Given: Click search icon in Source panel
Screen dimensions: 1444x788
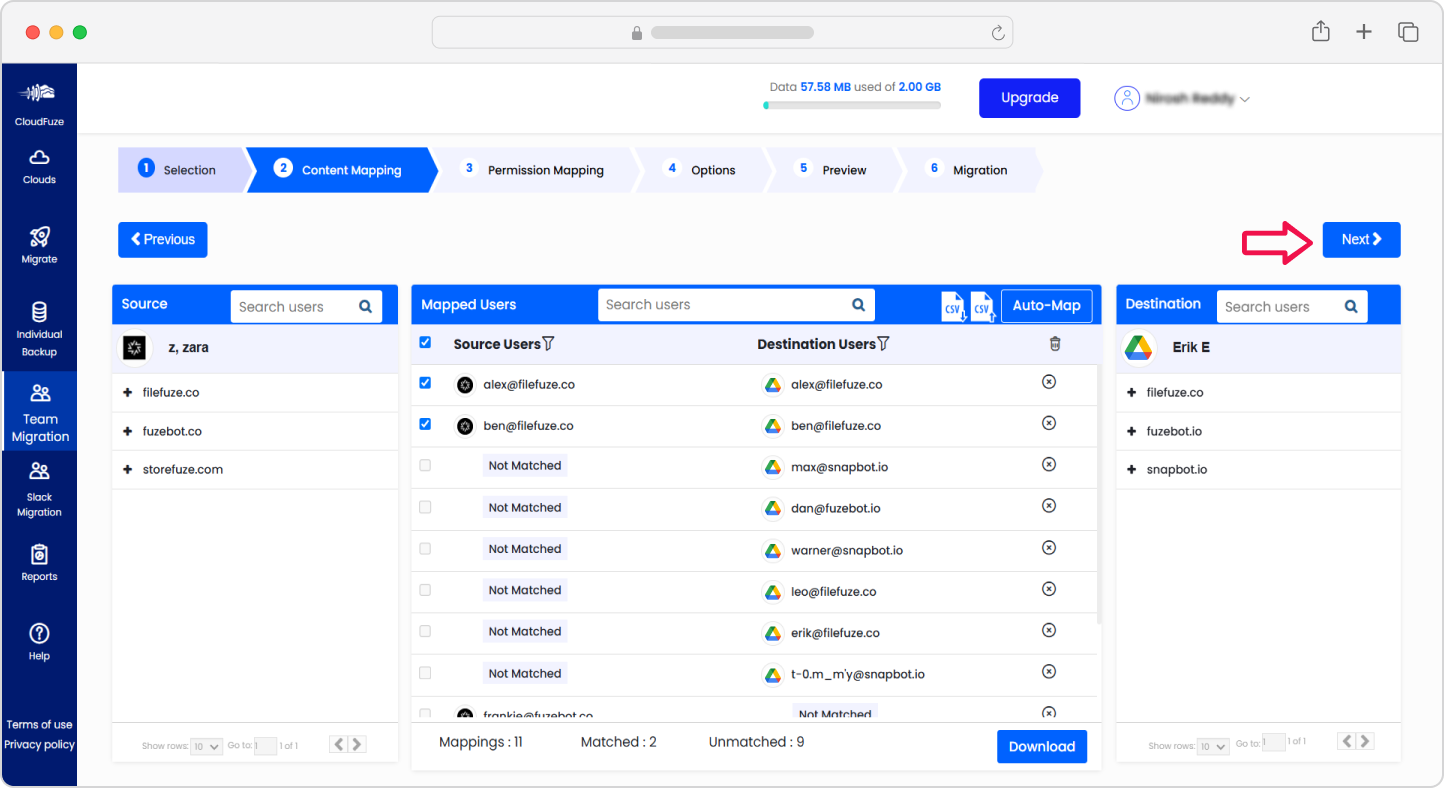Looking at the screenshot, I should click(365, 307).
